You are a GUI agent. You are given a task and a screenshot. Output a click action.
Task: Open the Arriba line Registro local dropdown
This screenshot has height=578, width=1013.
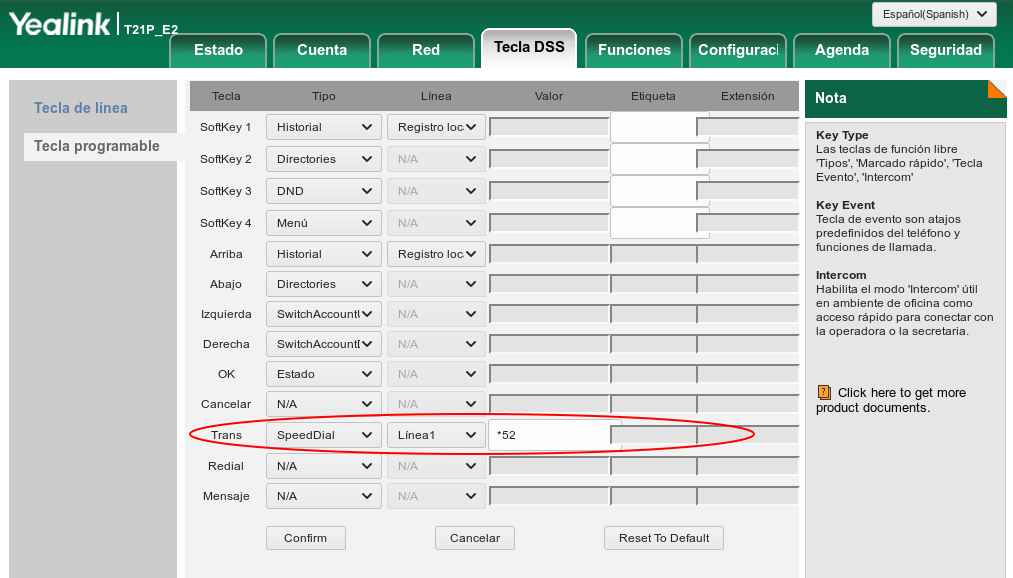click(436, 254)
